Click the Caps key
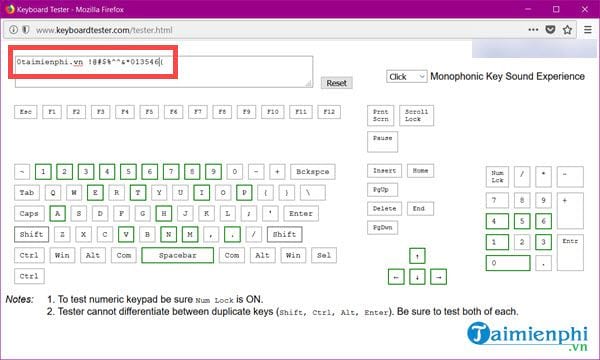600x360 pixels. [x=29, y=213]
